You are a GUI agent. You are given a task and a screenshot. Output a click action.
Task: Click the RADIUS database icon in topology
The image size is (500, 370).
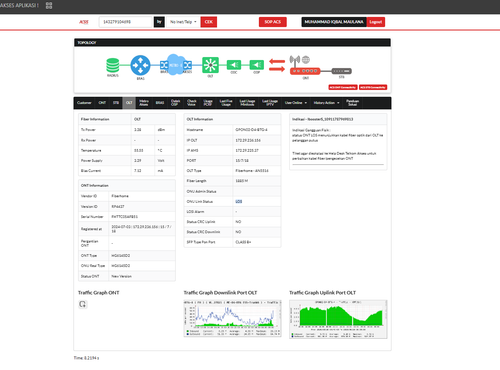click(x=112, y=65)
